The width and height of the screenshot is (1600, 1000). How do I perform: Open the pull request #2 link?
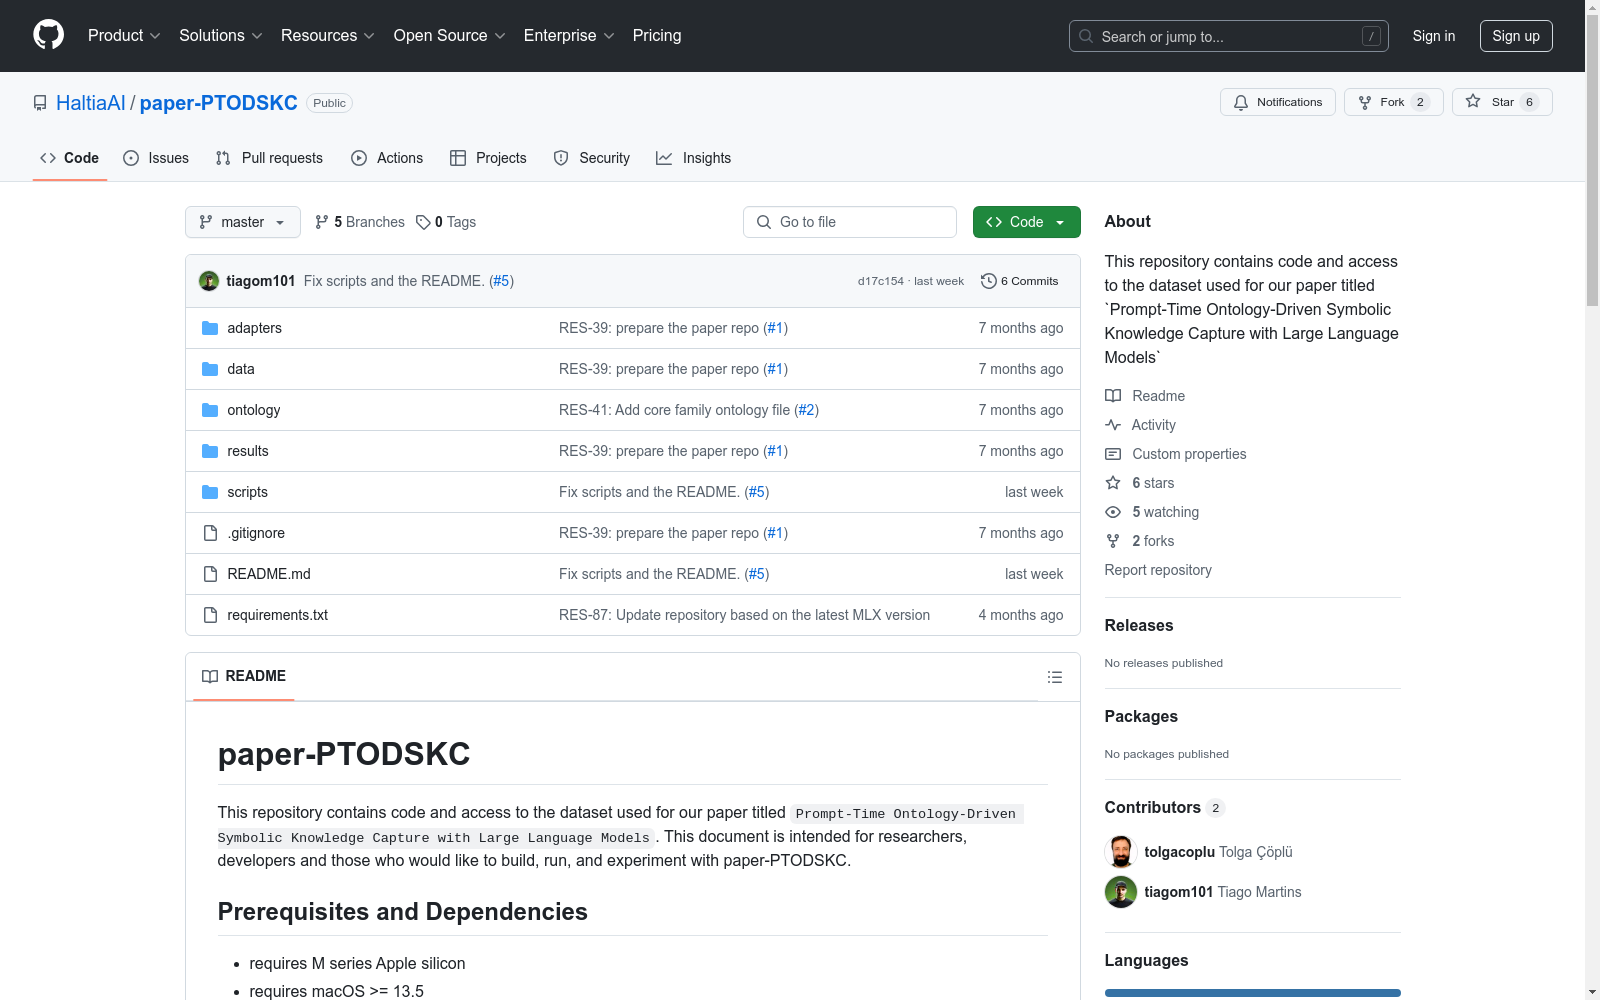807,410
